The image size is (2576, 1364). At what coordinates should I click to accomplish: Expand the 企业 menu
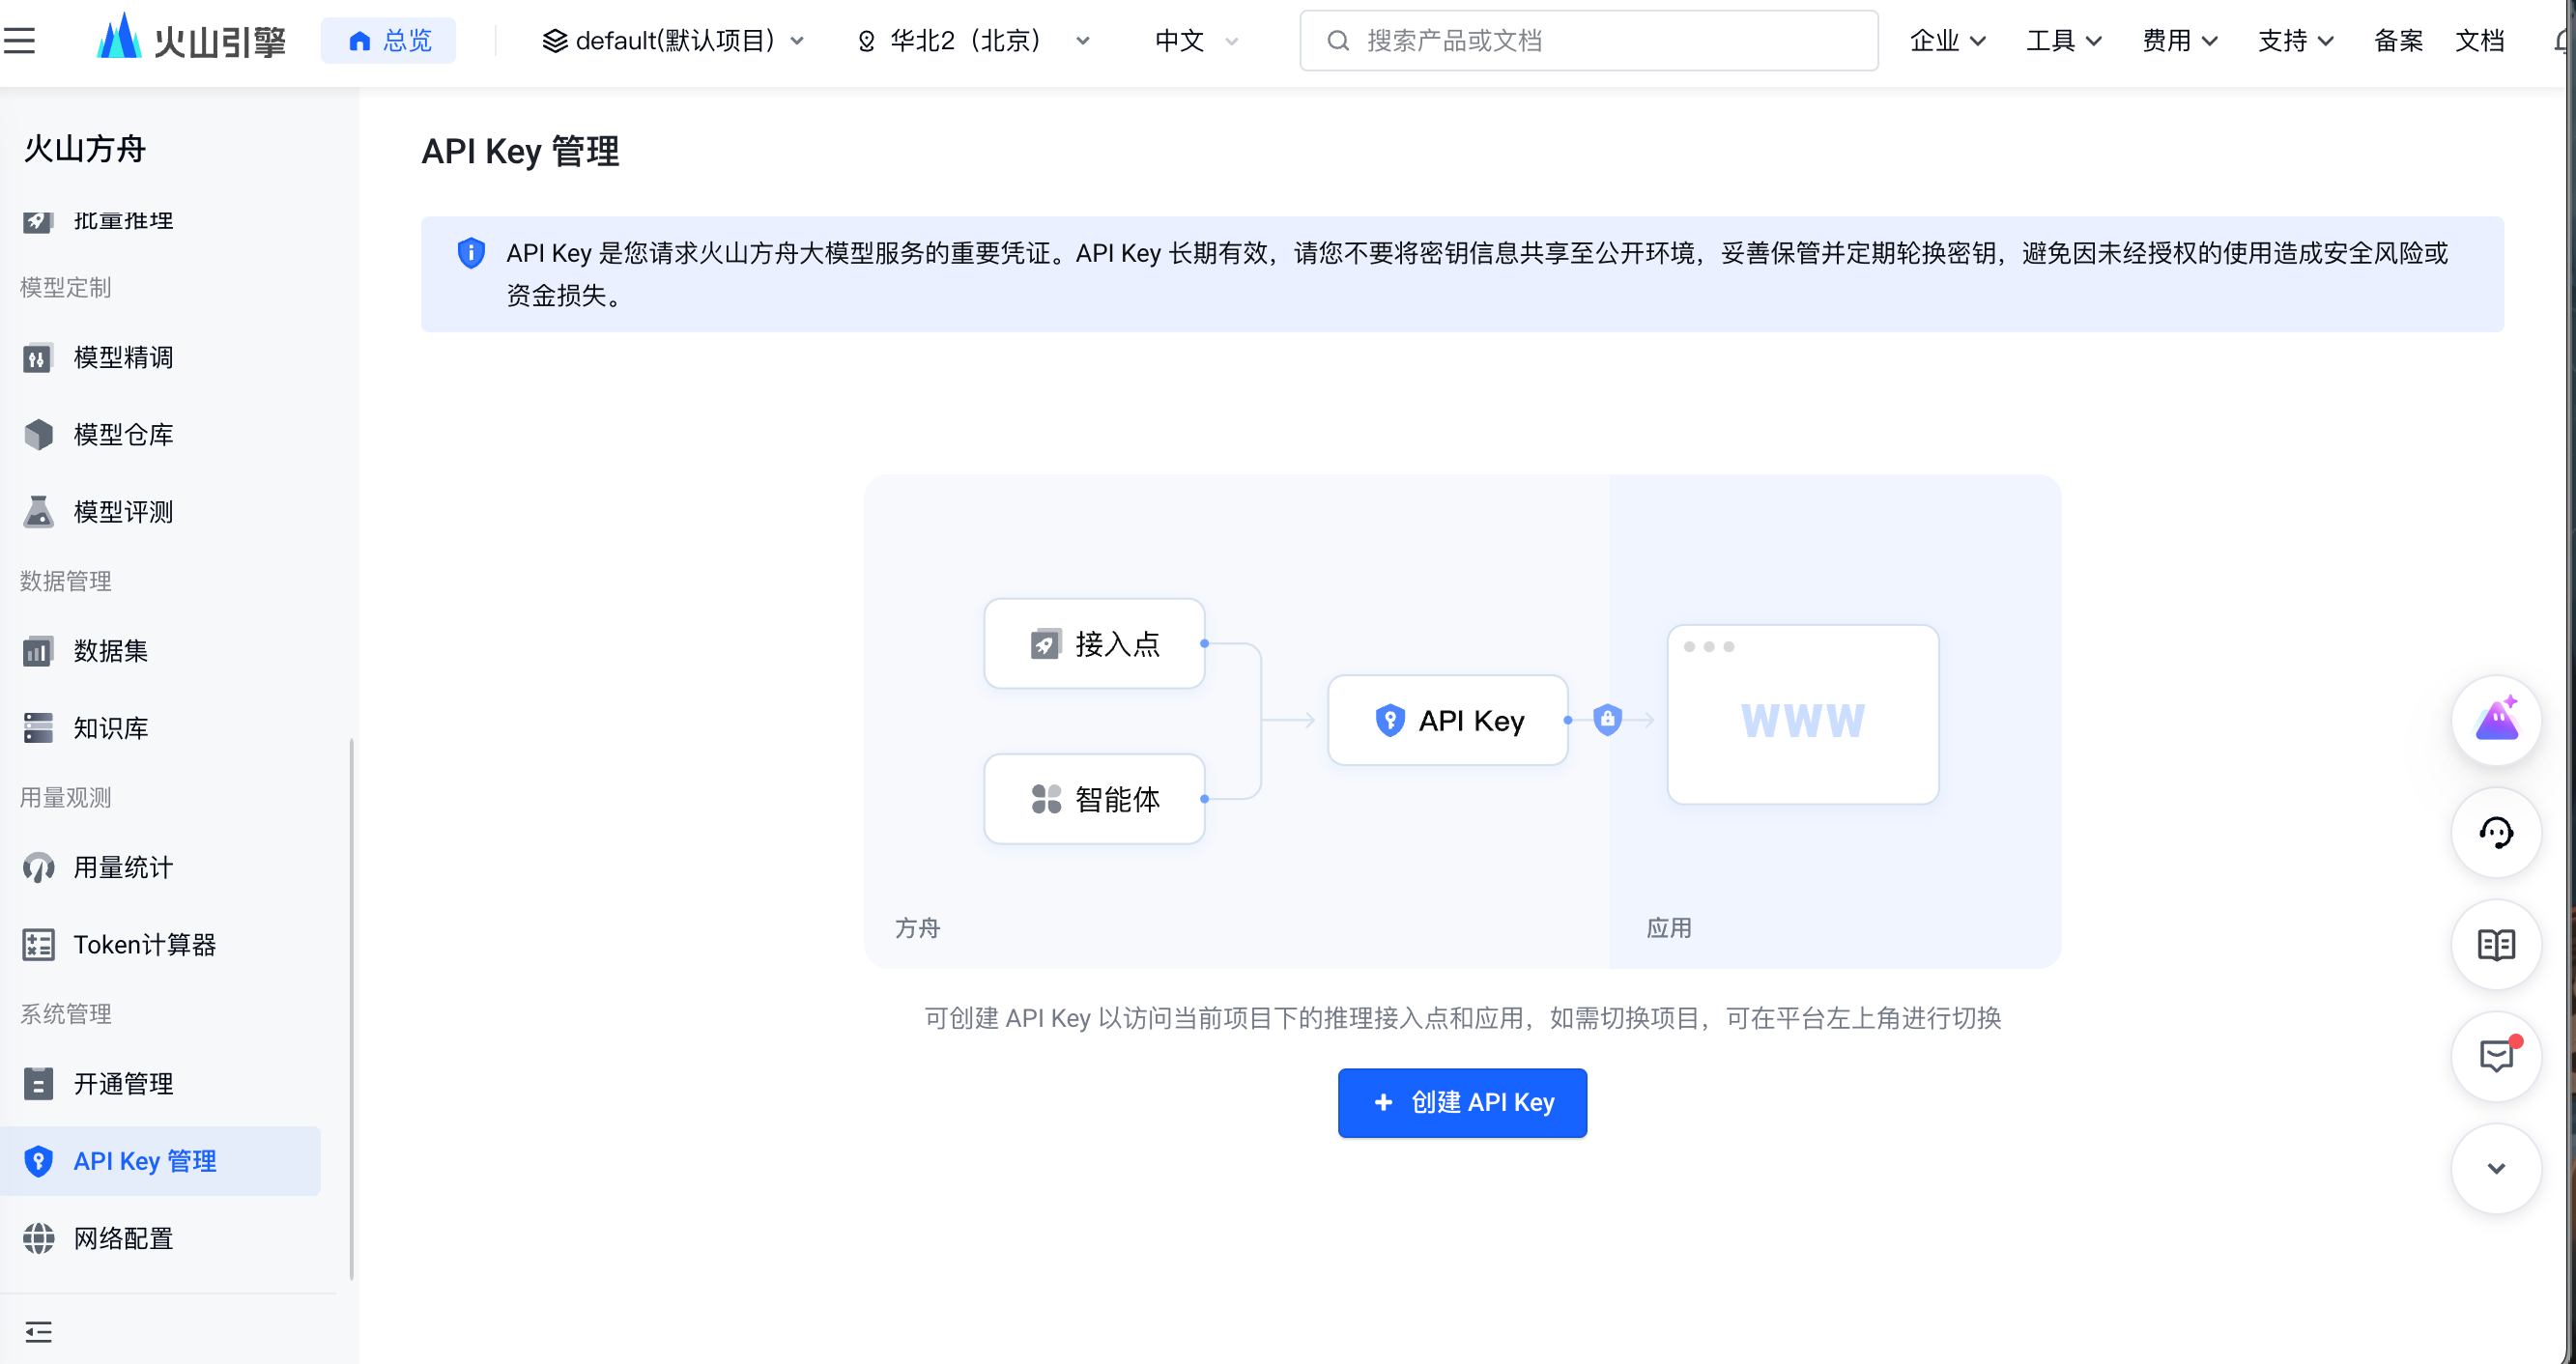(x=1947, y=40)
